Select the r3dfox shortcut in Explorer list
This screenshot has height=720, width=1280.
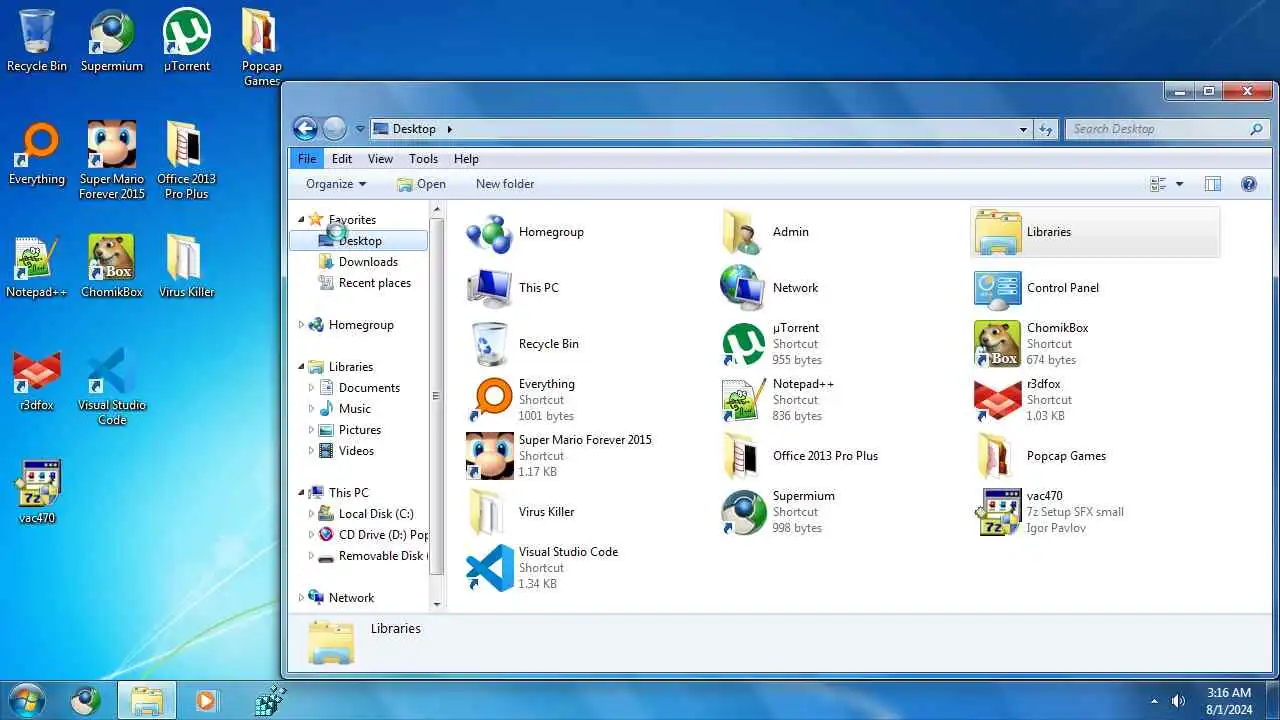click(998, 400)
